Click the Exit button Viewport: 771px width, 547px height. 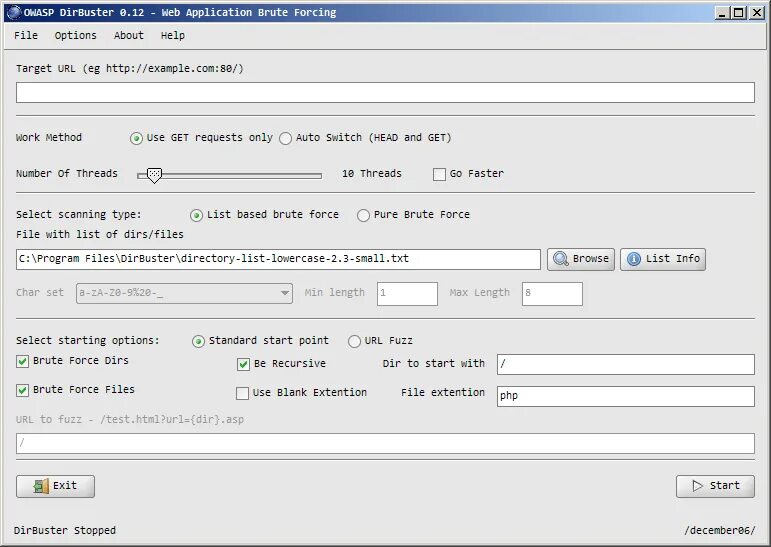55,486
